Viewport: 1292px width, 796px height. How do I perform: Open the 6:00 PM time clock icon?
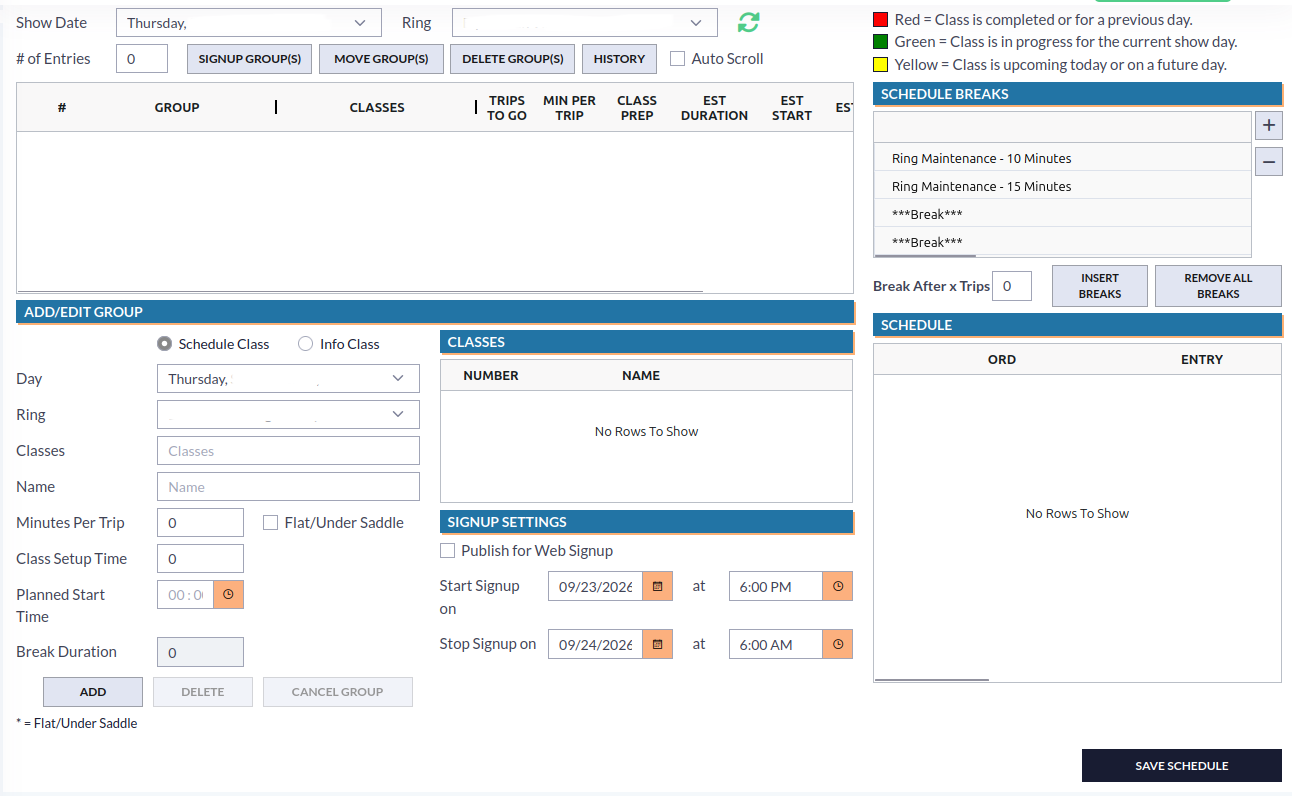[837, 586]
